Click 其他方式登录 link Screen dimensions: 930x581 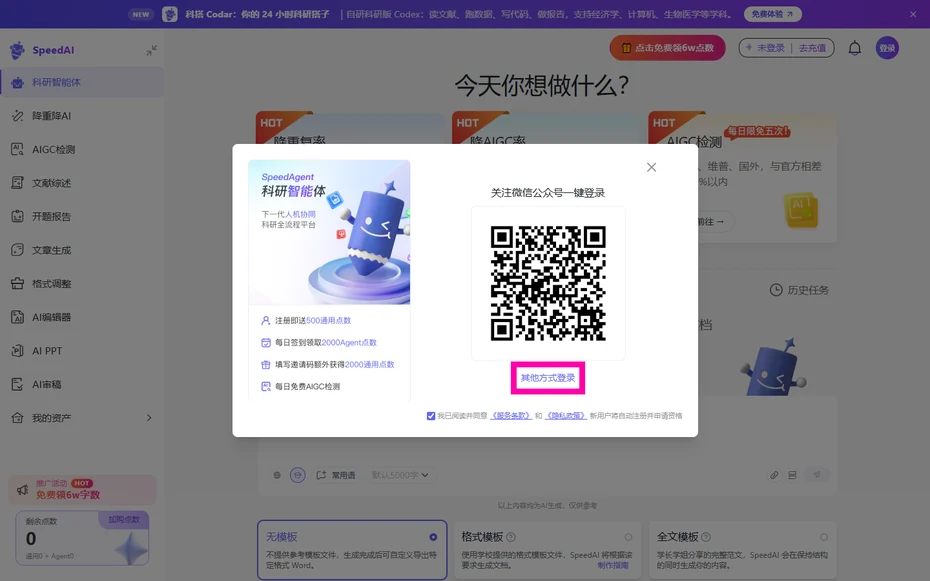pos(547,378)
